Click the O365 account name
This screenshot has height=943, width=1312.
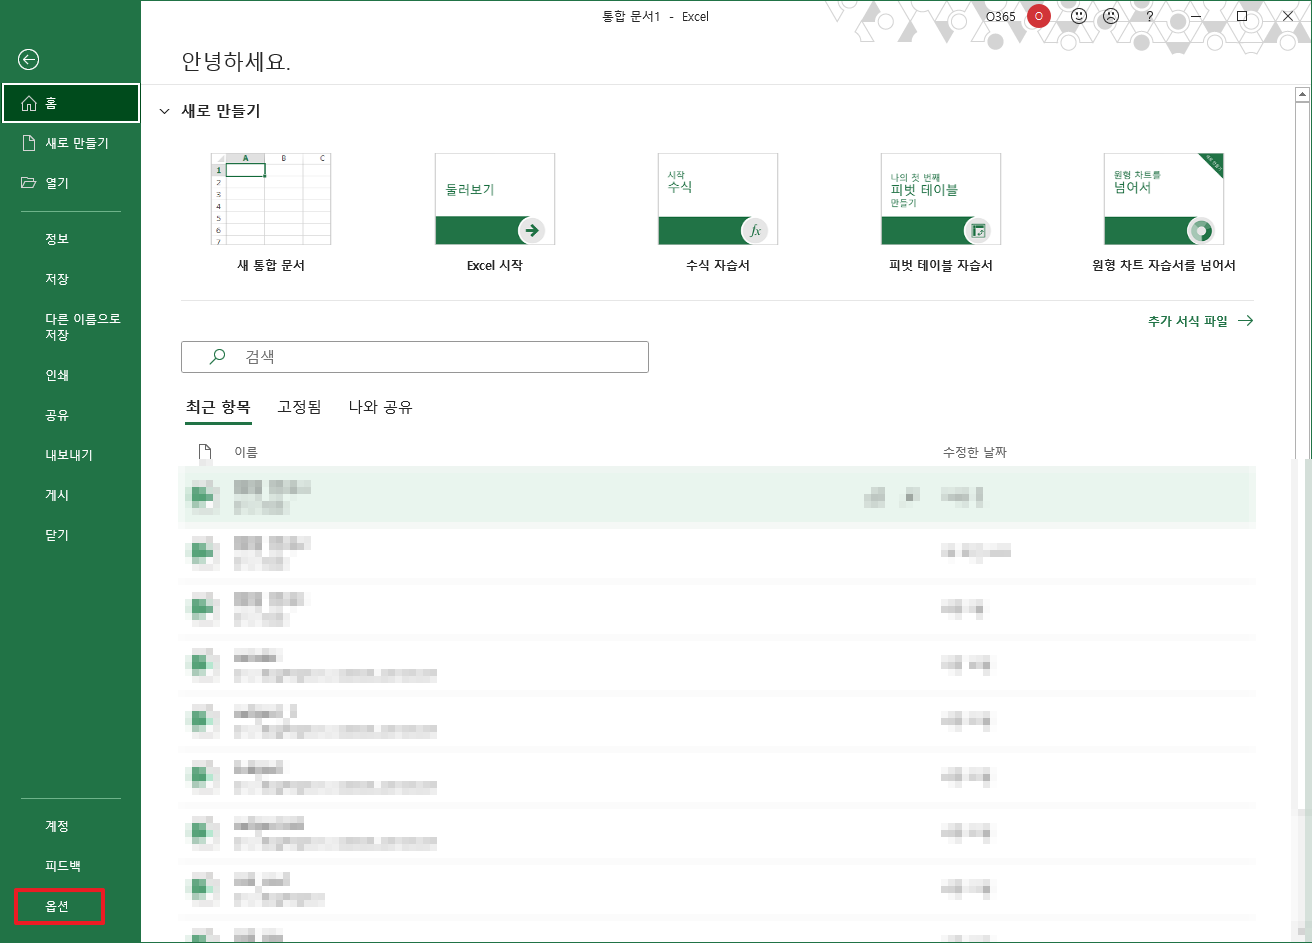point(1000,16)
